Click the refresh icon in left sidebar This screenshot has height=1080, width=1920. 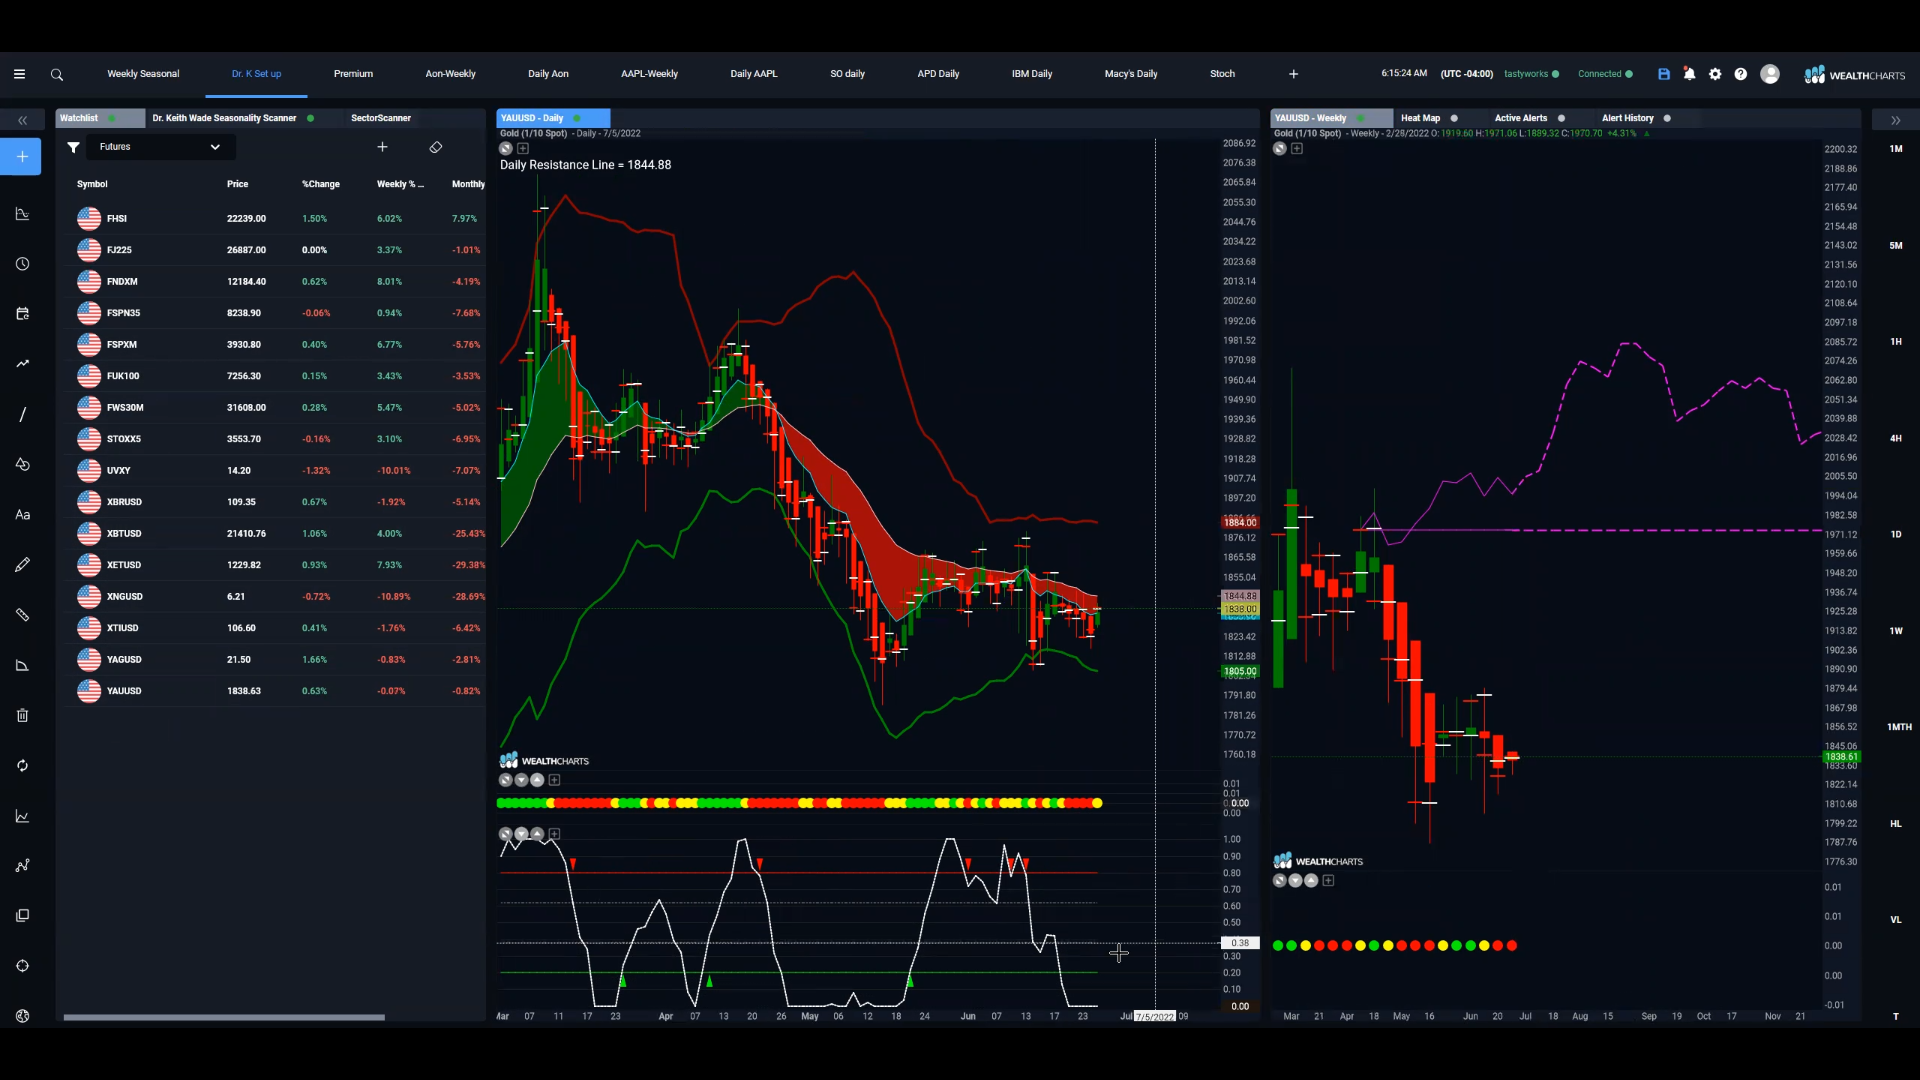(x=22, y=766)
